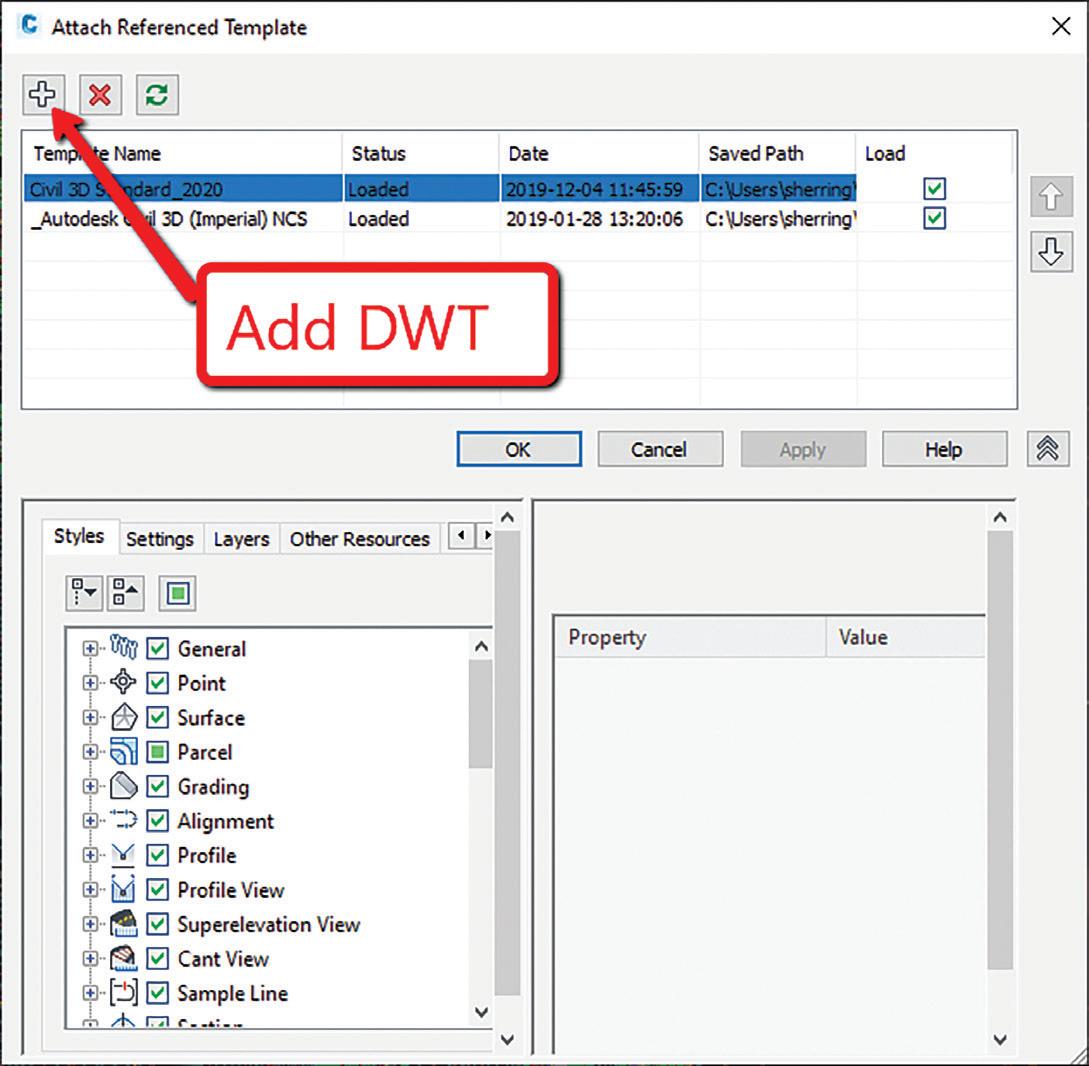This screenshot has height=1066, width=1089.
Task: Click the Superelevation View icon
Action: click(x=124, y=924)
